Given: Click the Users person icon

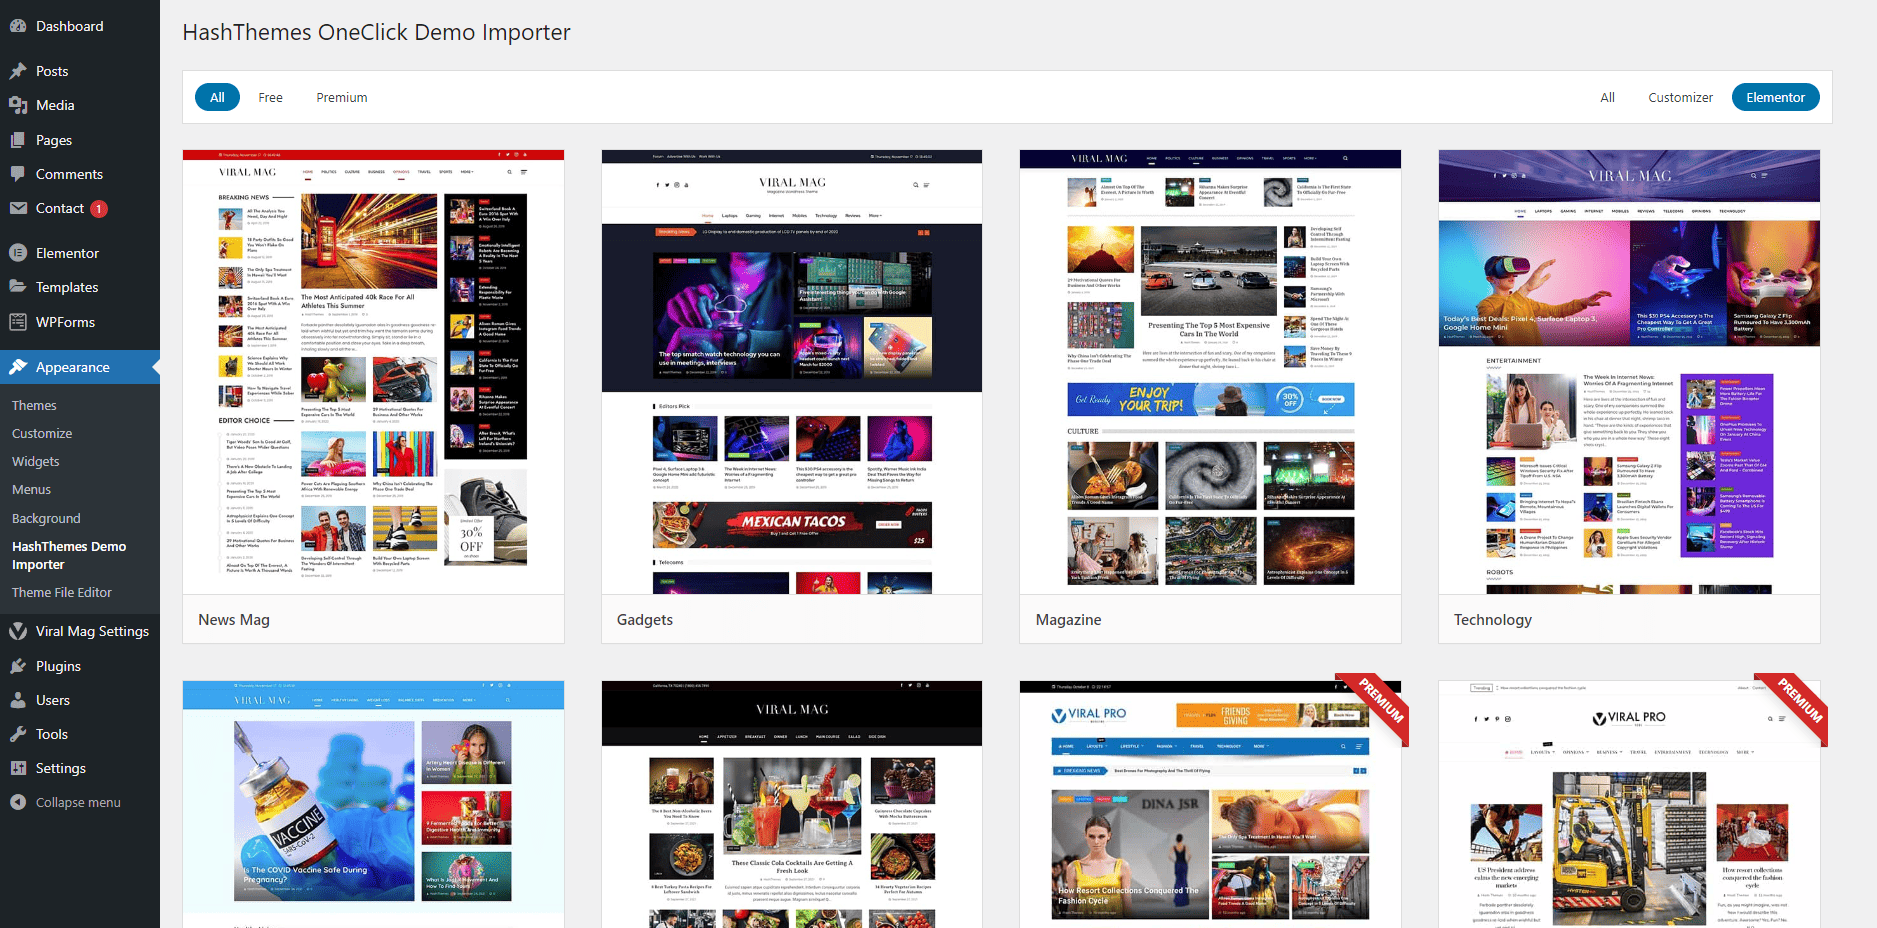Looking at the screenshot, I should click(x=18, y=700).
